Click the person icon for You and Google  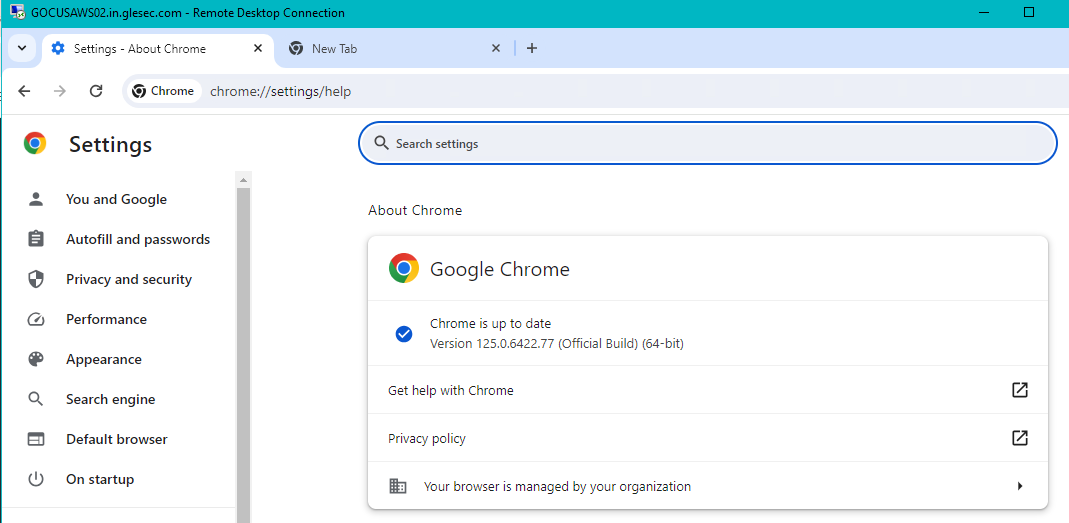35,199
